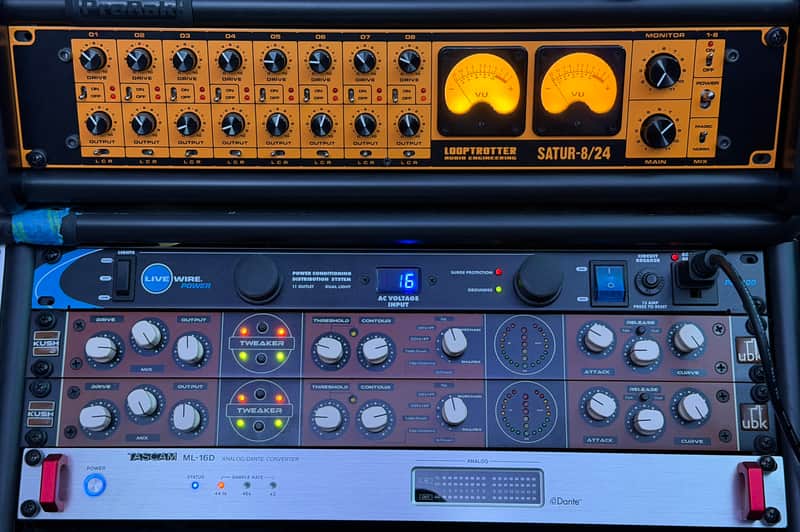Click the left VU meter on Satur-8/24
800x532 pixels.
click(x=482, y=91)
